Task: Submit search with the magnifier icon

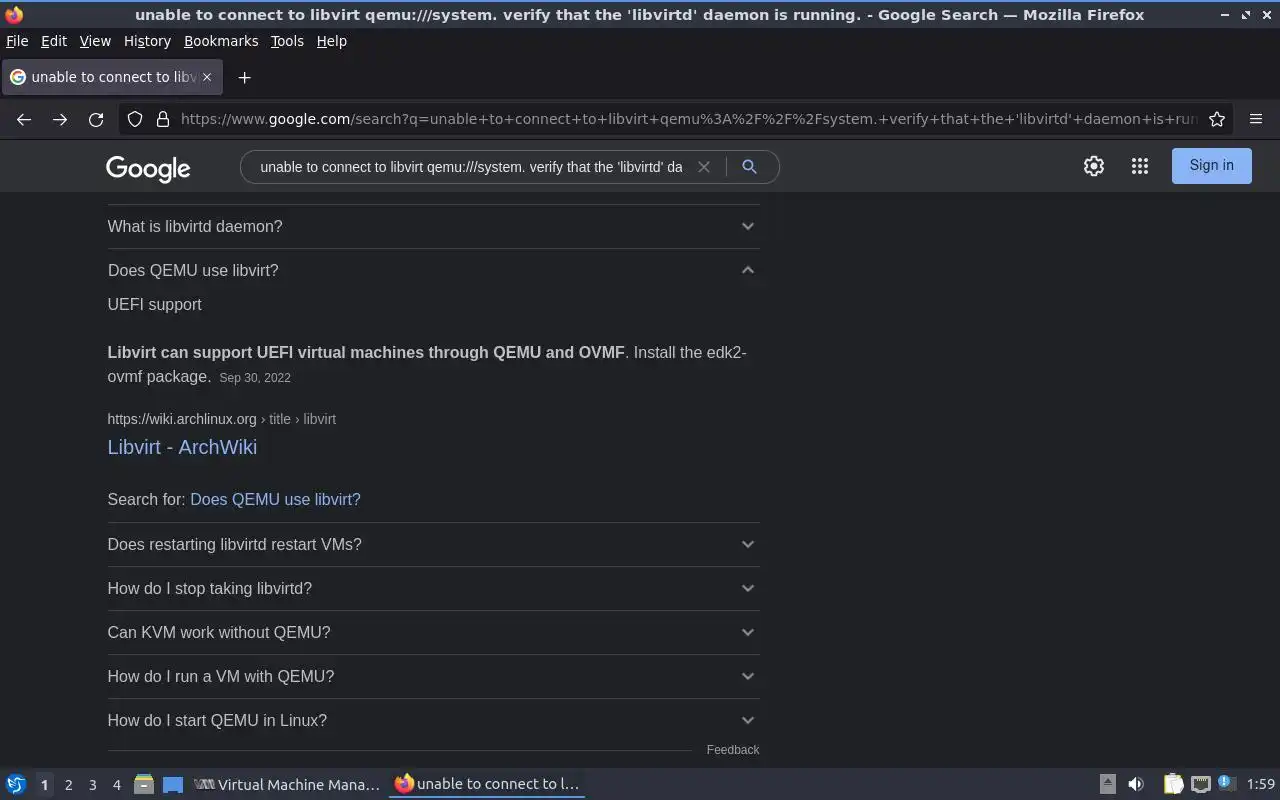Action: pos(749,167)
